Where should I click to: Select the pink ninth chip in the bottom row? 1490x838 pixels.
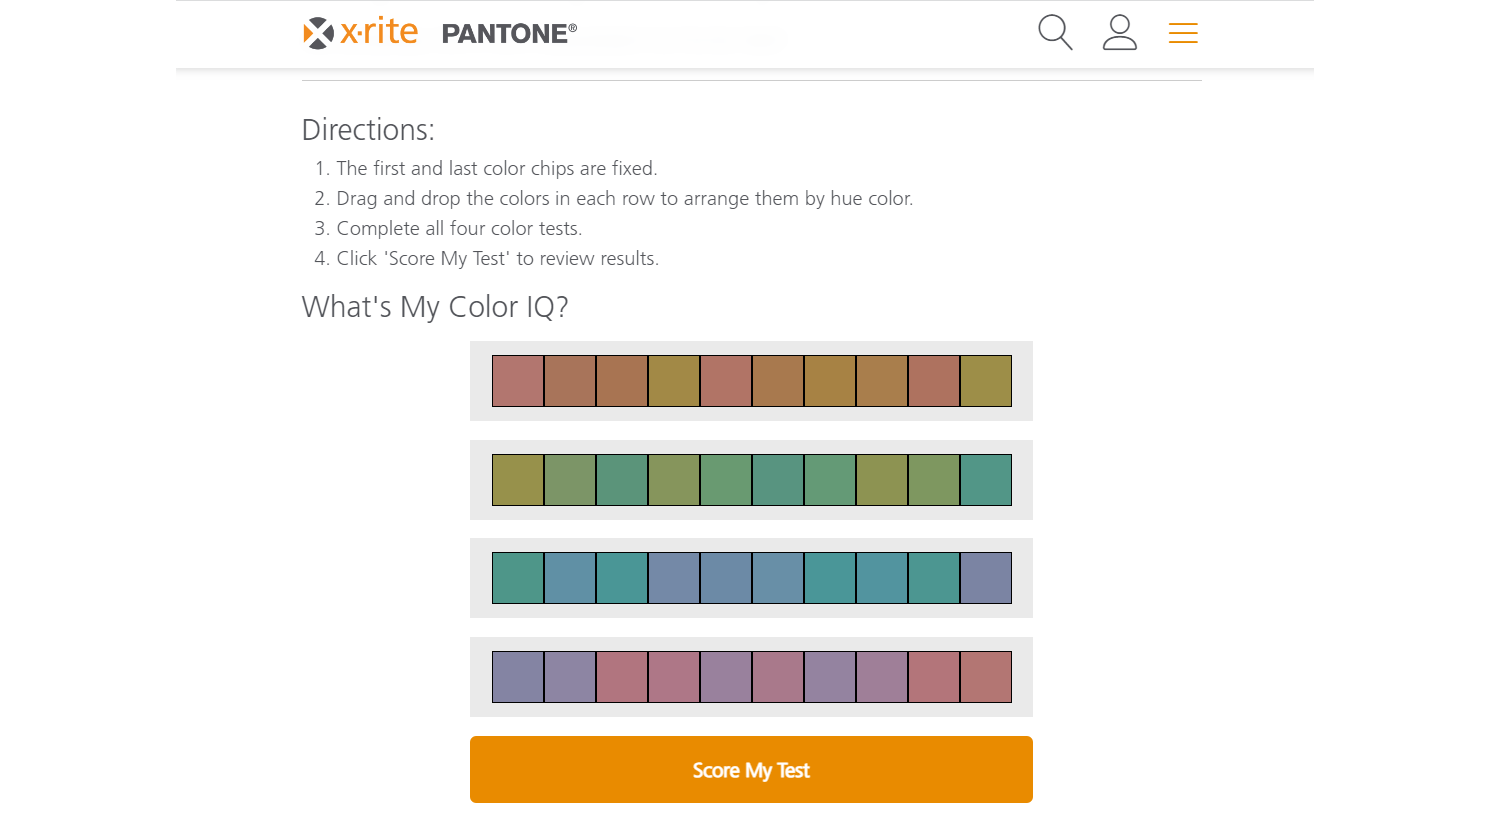(x=934, y=677)
